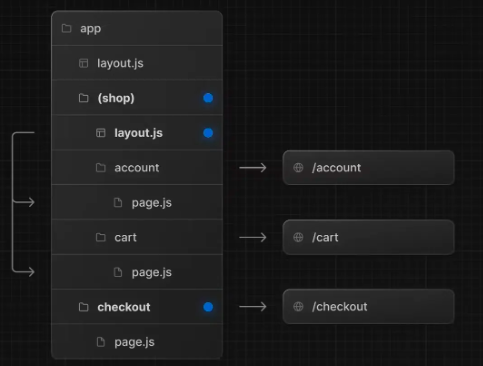Click the "/account" URL text

(x=337, y=168)
